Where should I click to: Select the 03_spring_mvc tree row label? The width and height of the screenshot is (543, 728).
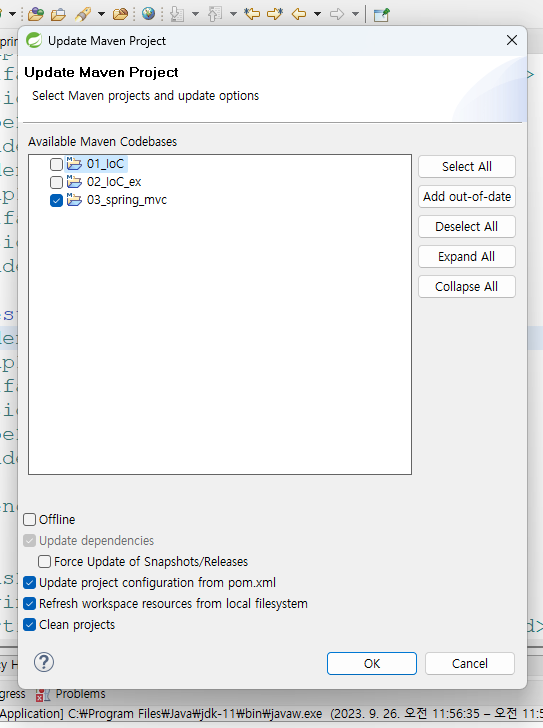(127, 200)
